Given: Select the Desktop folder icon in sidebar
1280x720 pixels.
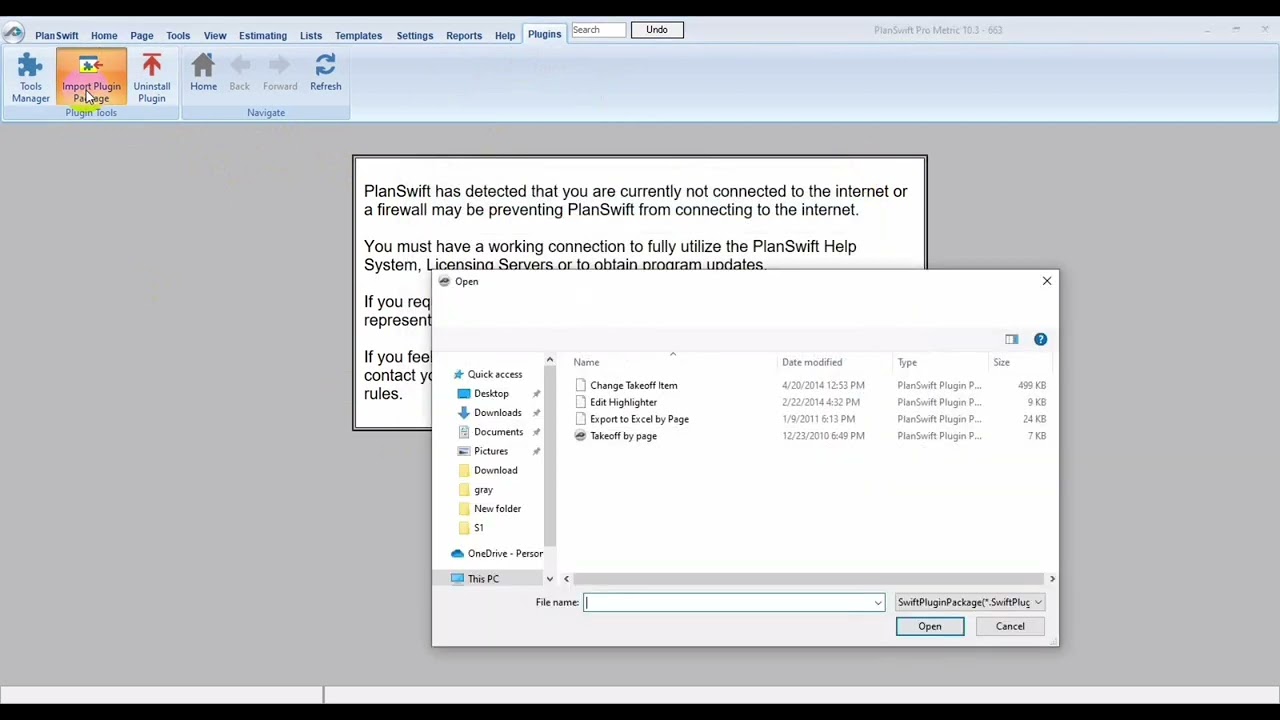Looking at the screenshot, I should (464, 393).
